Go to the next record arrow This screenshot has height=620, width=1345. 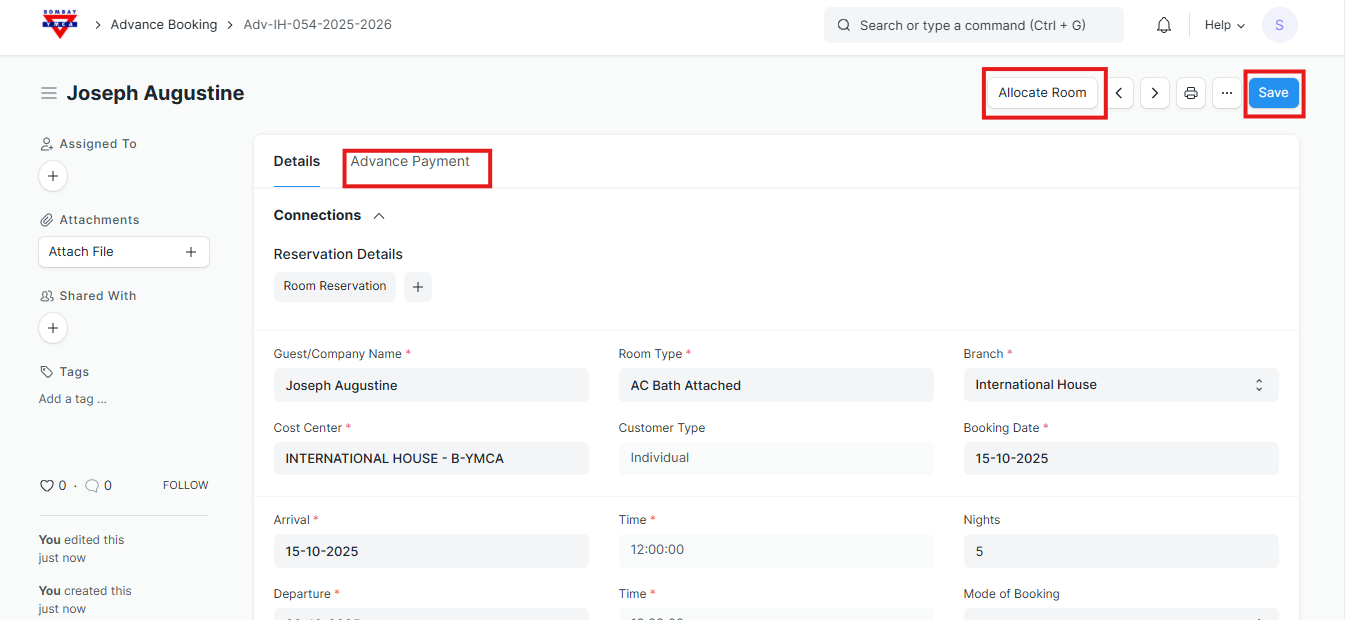(x=1155, y=93)
